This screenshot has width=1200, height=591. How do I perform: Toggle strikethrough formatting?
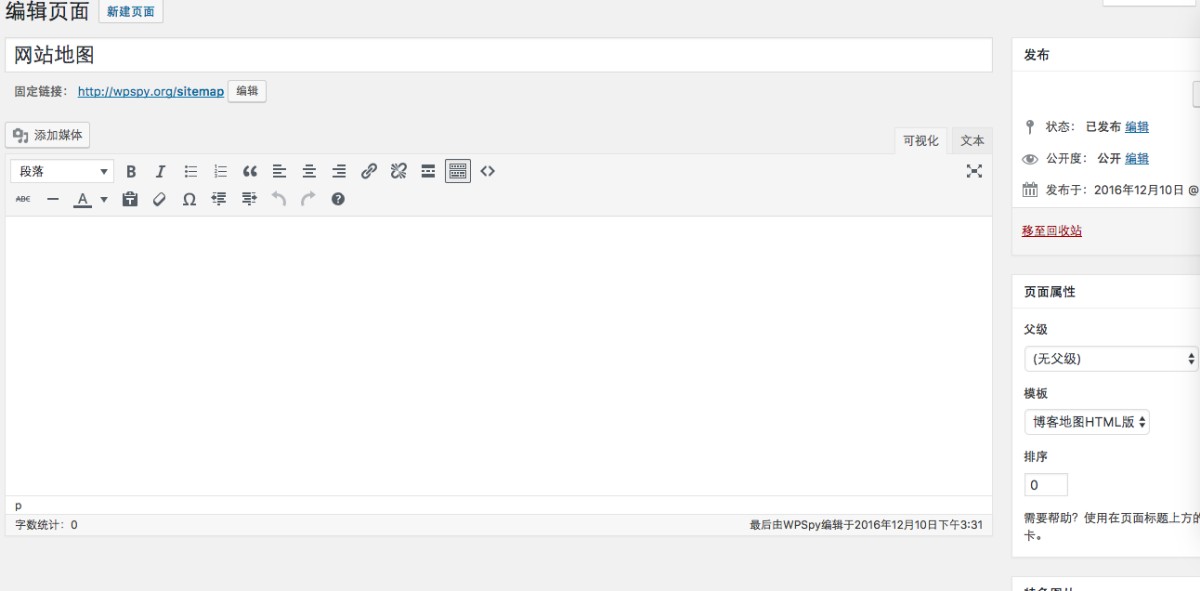(x=23, y=199)
